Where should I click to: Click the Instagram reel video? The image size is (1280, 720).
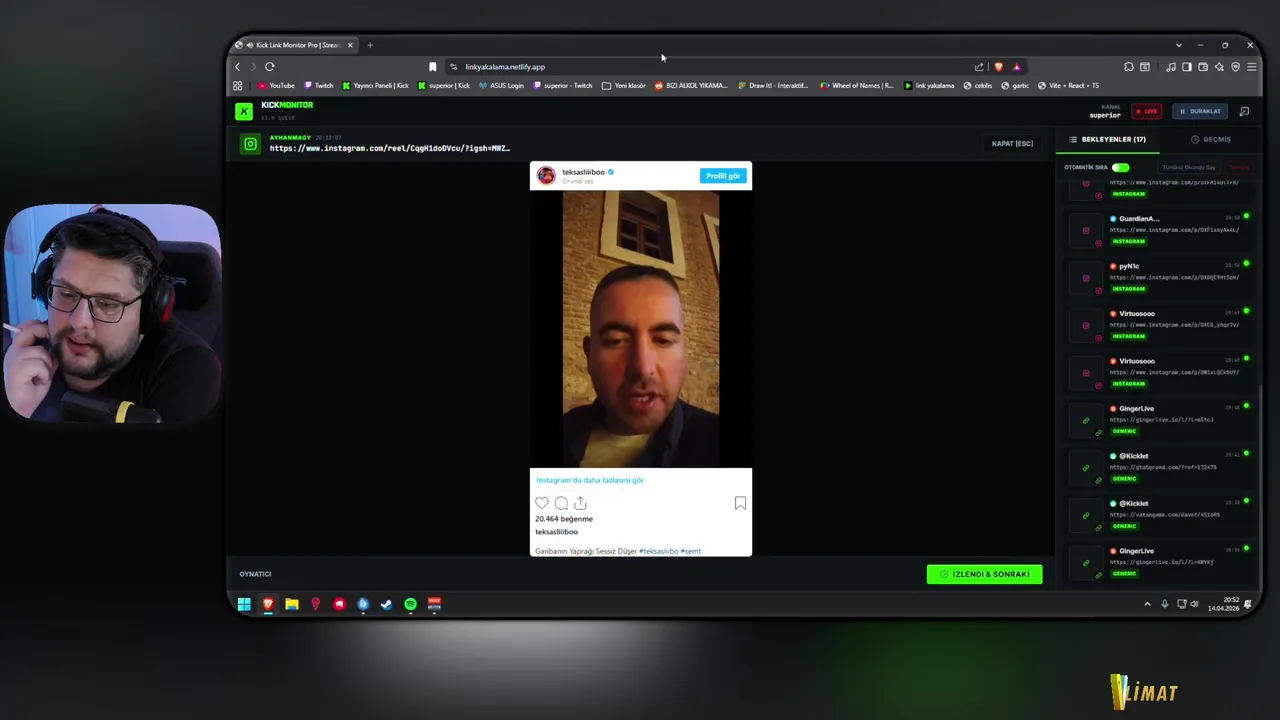coord(640,329)
